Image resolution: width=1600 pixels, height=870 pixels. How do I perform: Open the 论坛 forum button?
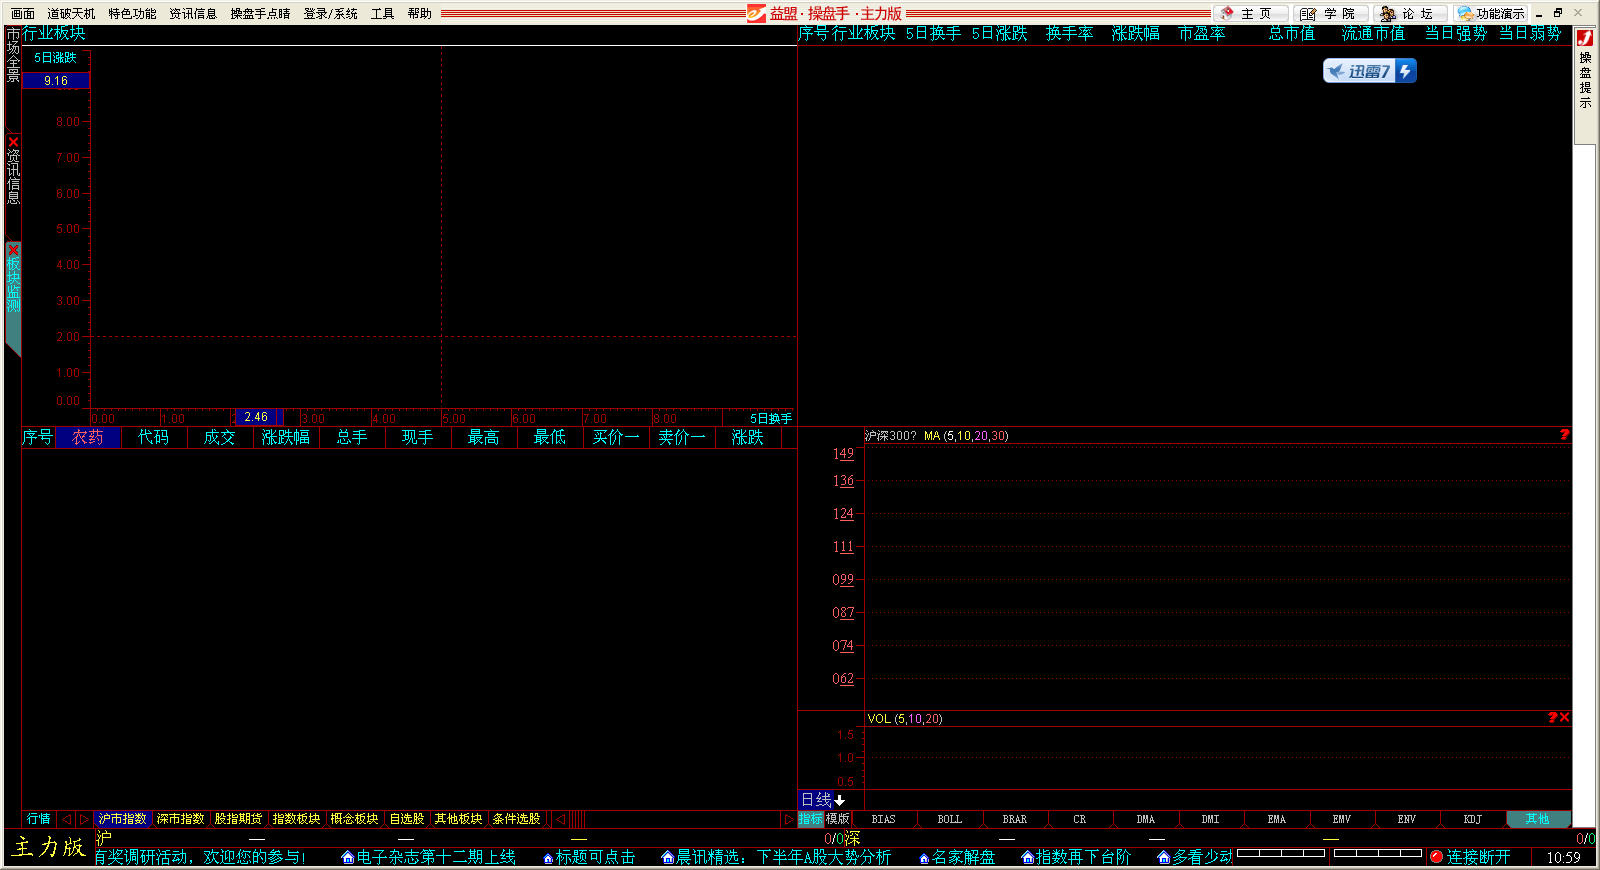click(x=1412, y=13)
